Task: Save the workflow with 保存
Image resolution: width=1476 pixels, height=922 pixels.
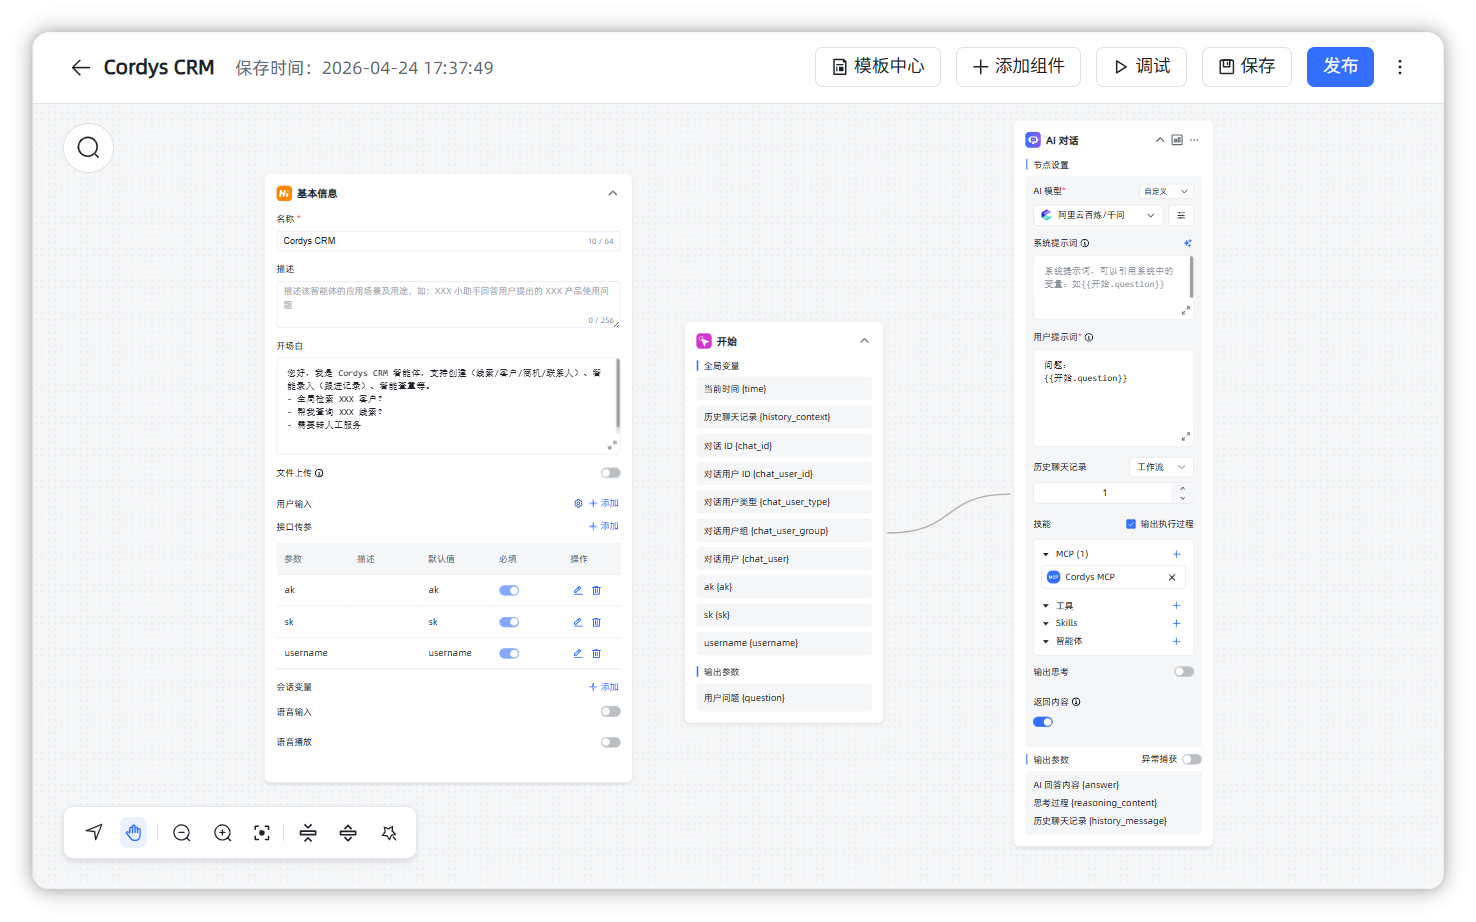Action: coord(1247,67)
